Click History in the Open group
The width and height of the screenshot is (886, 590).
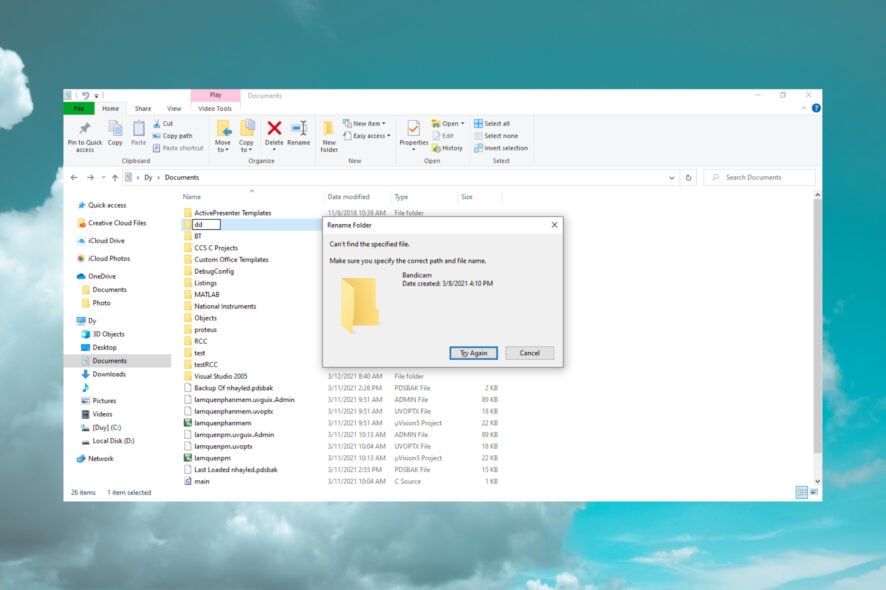click(x=447, y=148)
